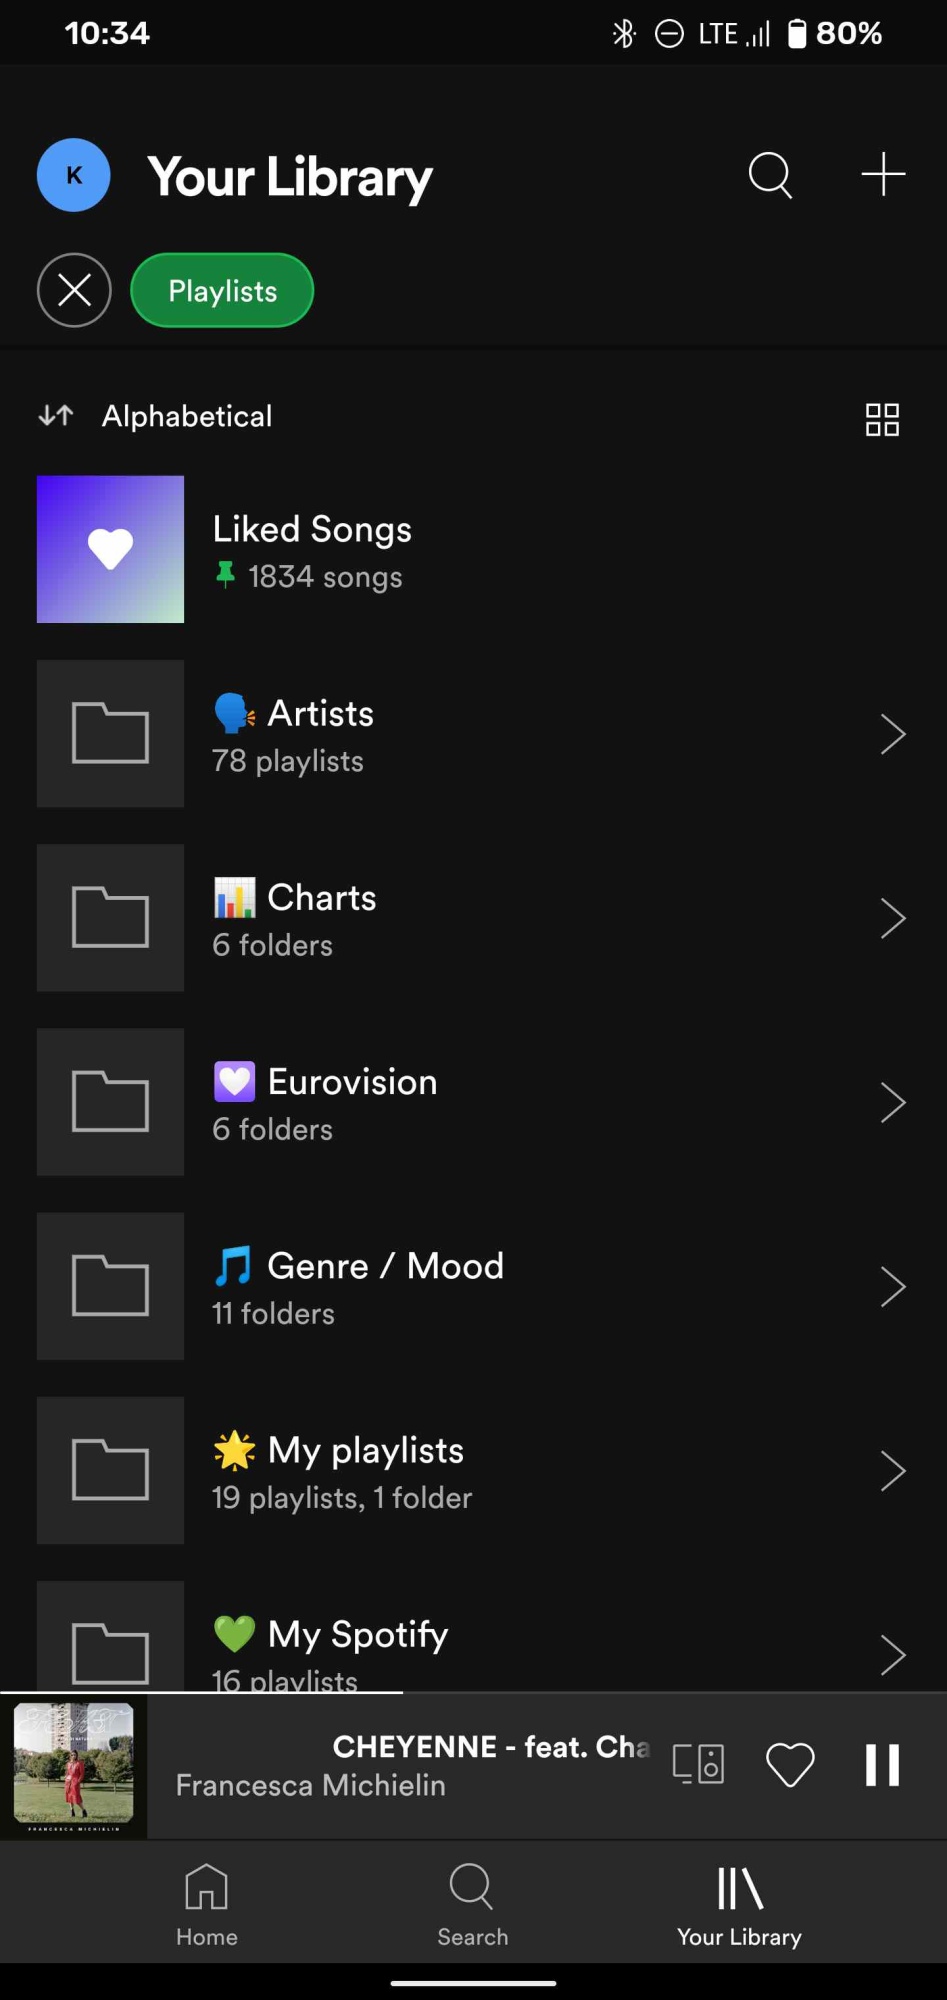
Task: Open the Alphabetical sort options
Action: tap(187, 416)
